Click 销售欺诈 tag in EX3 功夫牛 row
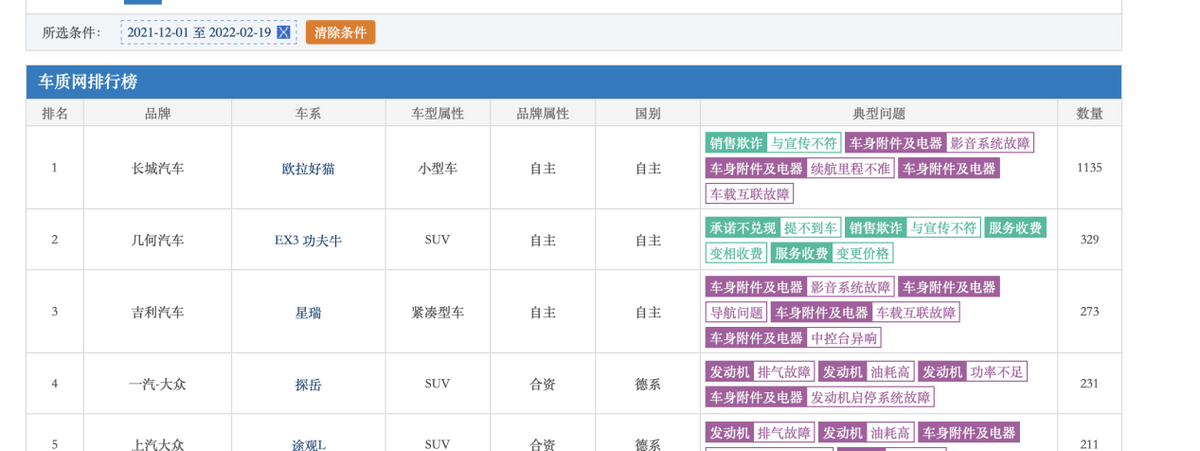The width and height of the screenshot is (1200, 451). [x=875, y=228]
